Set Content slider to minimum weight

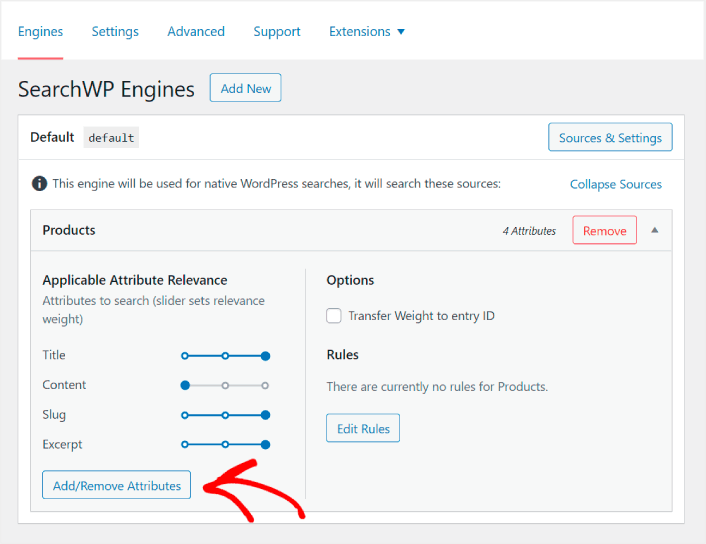185,385
